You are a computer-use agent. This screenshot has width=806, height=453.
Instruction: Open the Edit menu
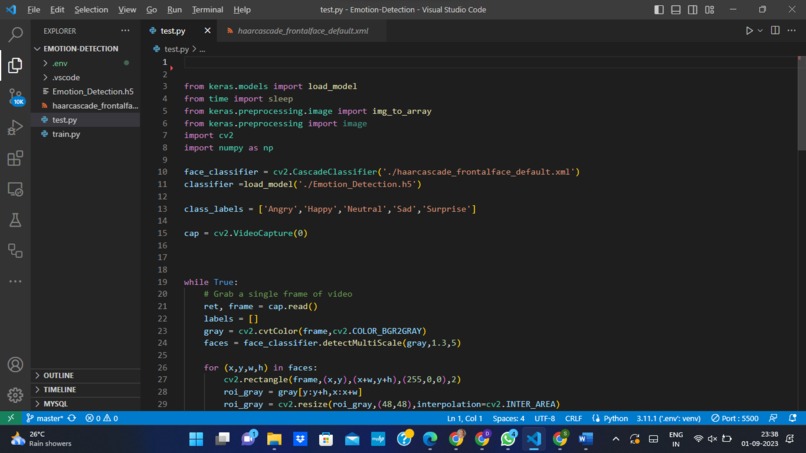[x=57, y=10]
